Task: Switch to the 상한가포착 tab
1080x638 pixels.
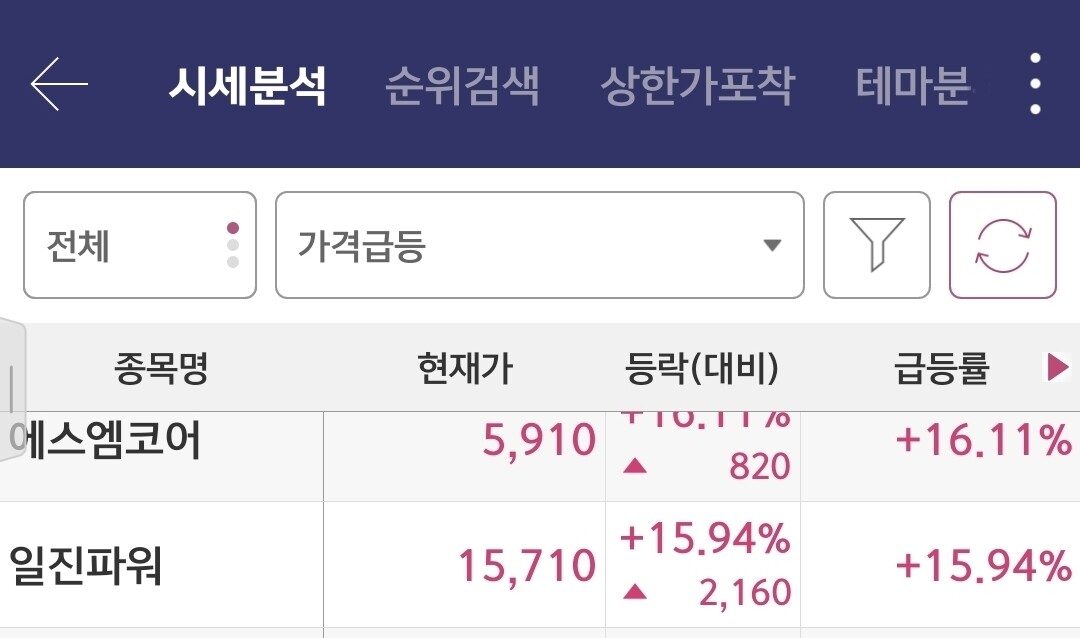Action: (x=697, y=86)
